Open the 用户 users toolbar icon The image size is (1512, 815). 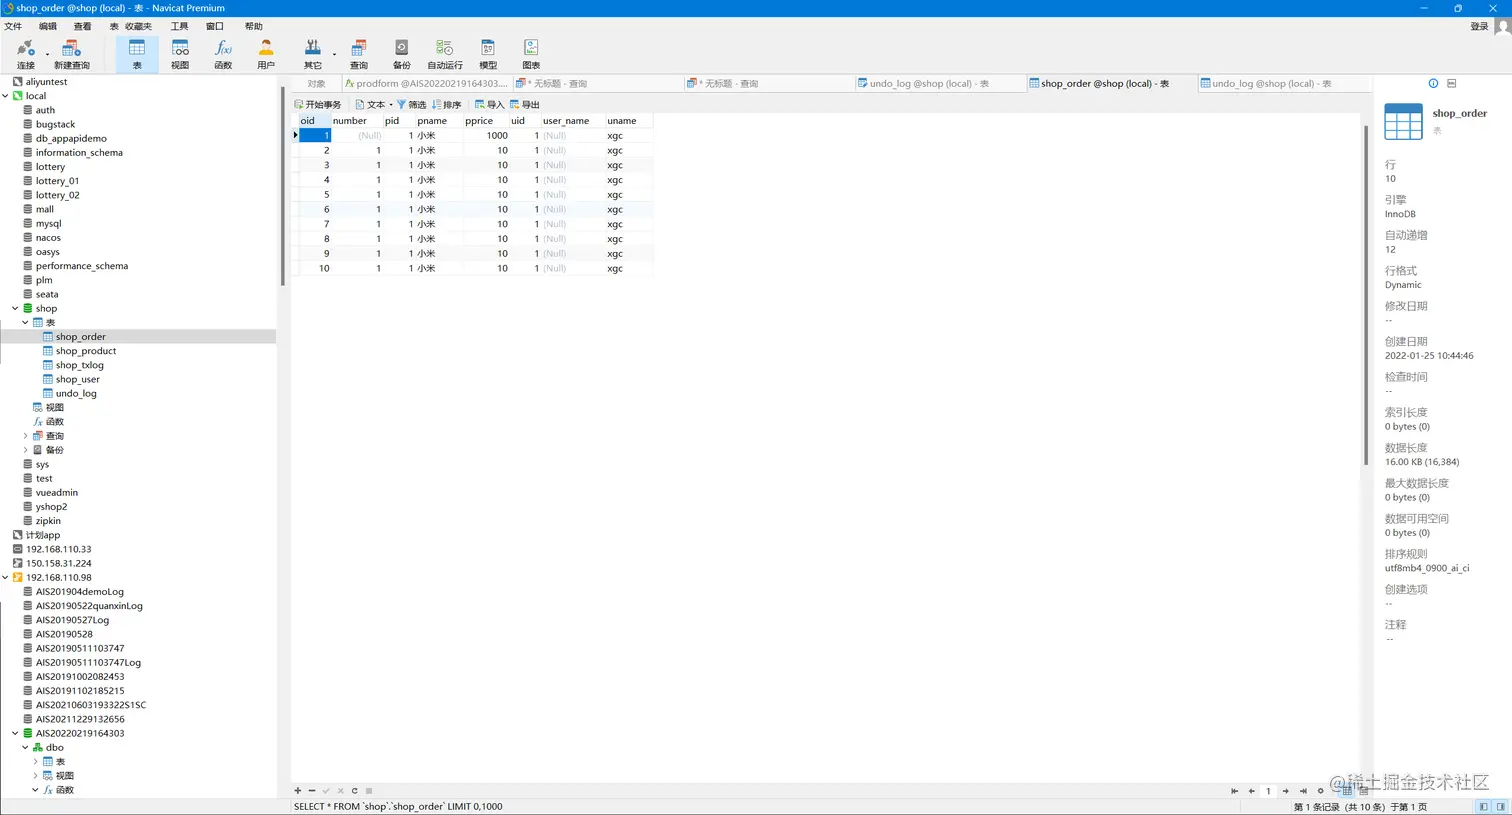(266, 54)
